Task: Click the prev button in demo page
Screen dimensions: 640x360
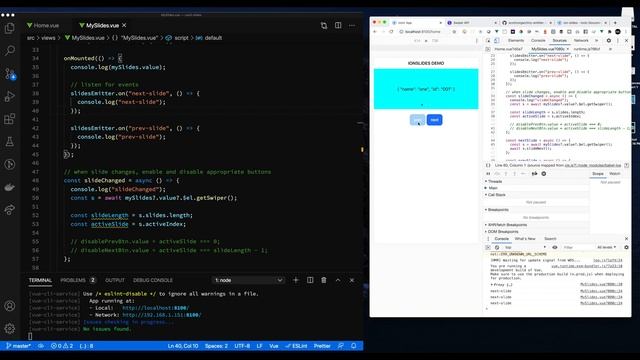Action: point(417,120)
